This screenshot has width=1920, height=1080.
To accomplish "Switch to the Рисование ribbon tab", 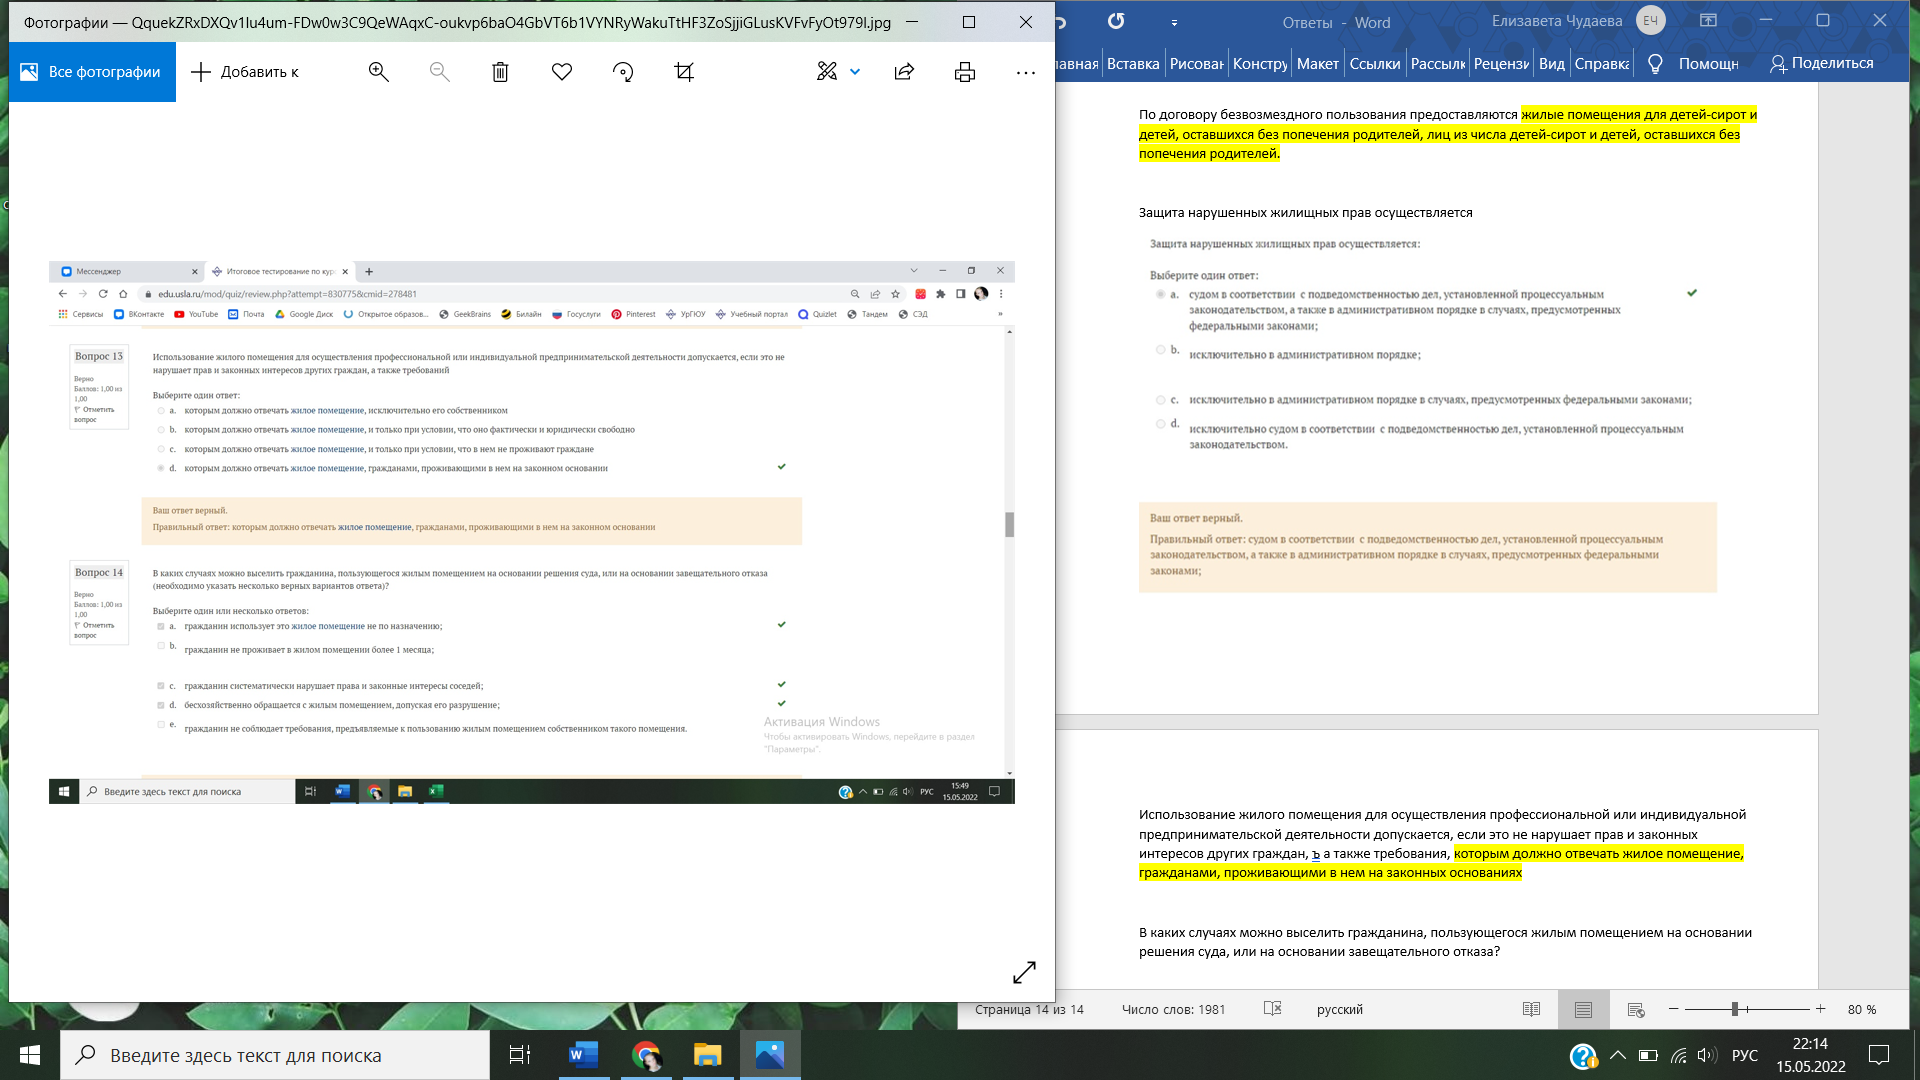I will pyautogui.click(x=1196, y=63).
